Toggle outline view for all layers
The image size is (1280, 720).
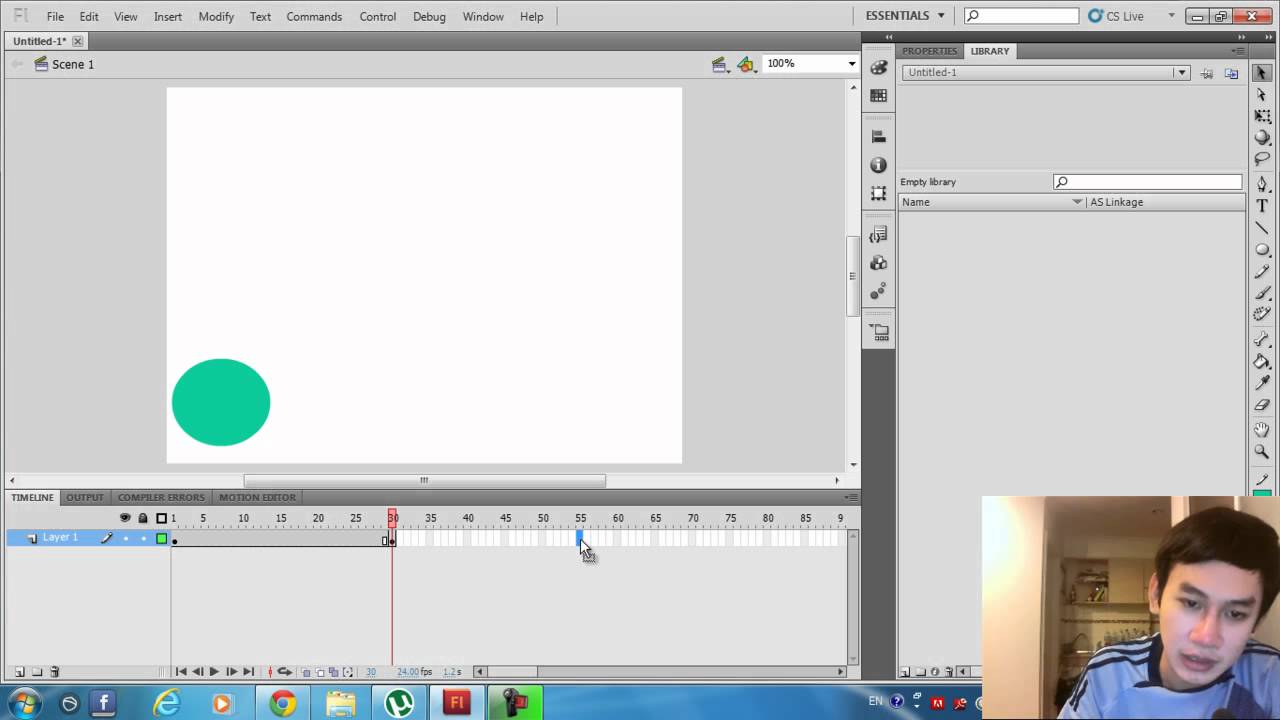pyautogui.click(x=161, y=518)
